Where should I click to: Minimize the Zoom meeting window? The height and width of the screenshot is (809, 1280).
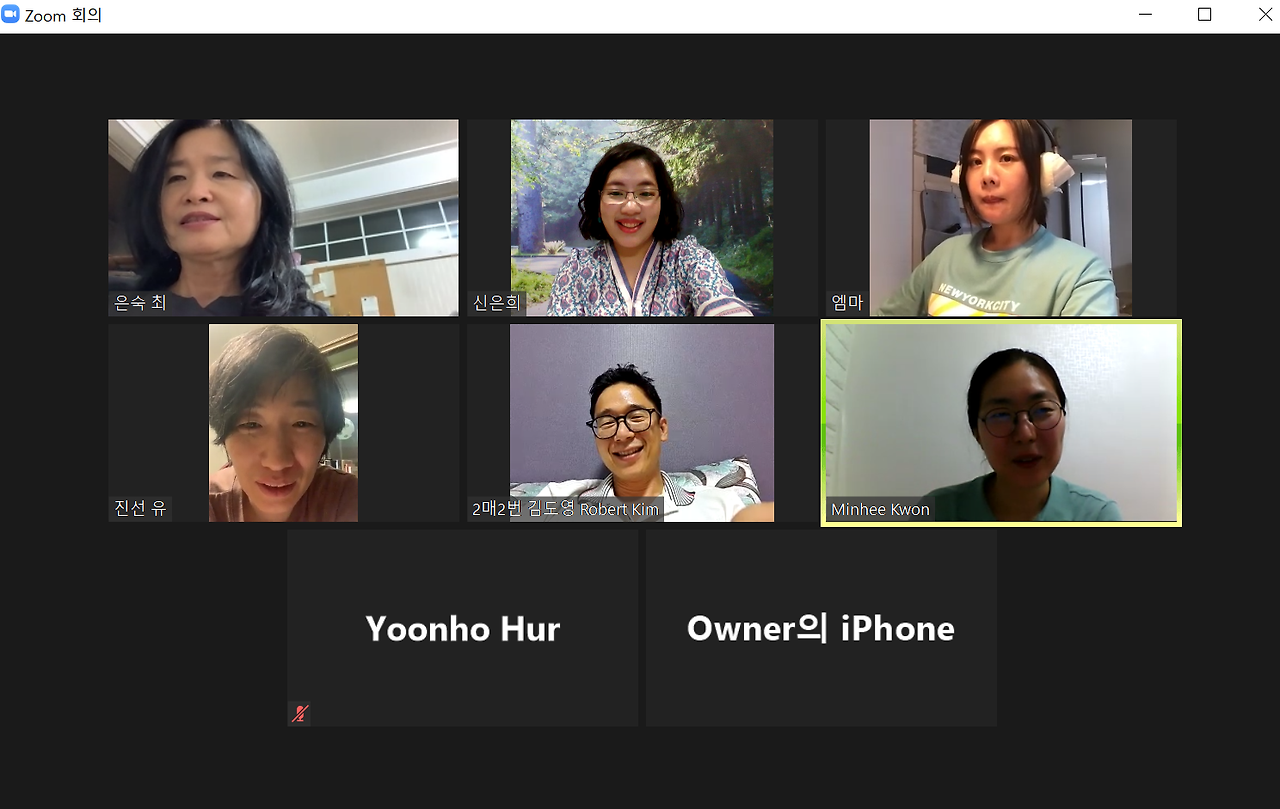pos(1146,15)
